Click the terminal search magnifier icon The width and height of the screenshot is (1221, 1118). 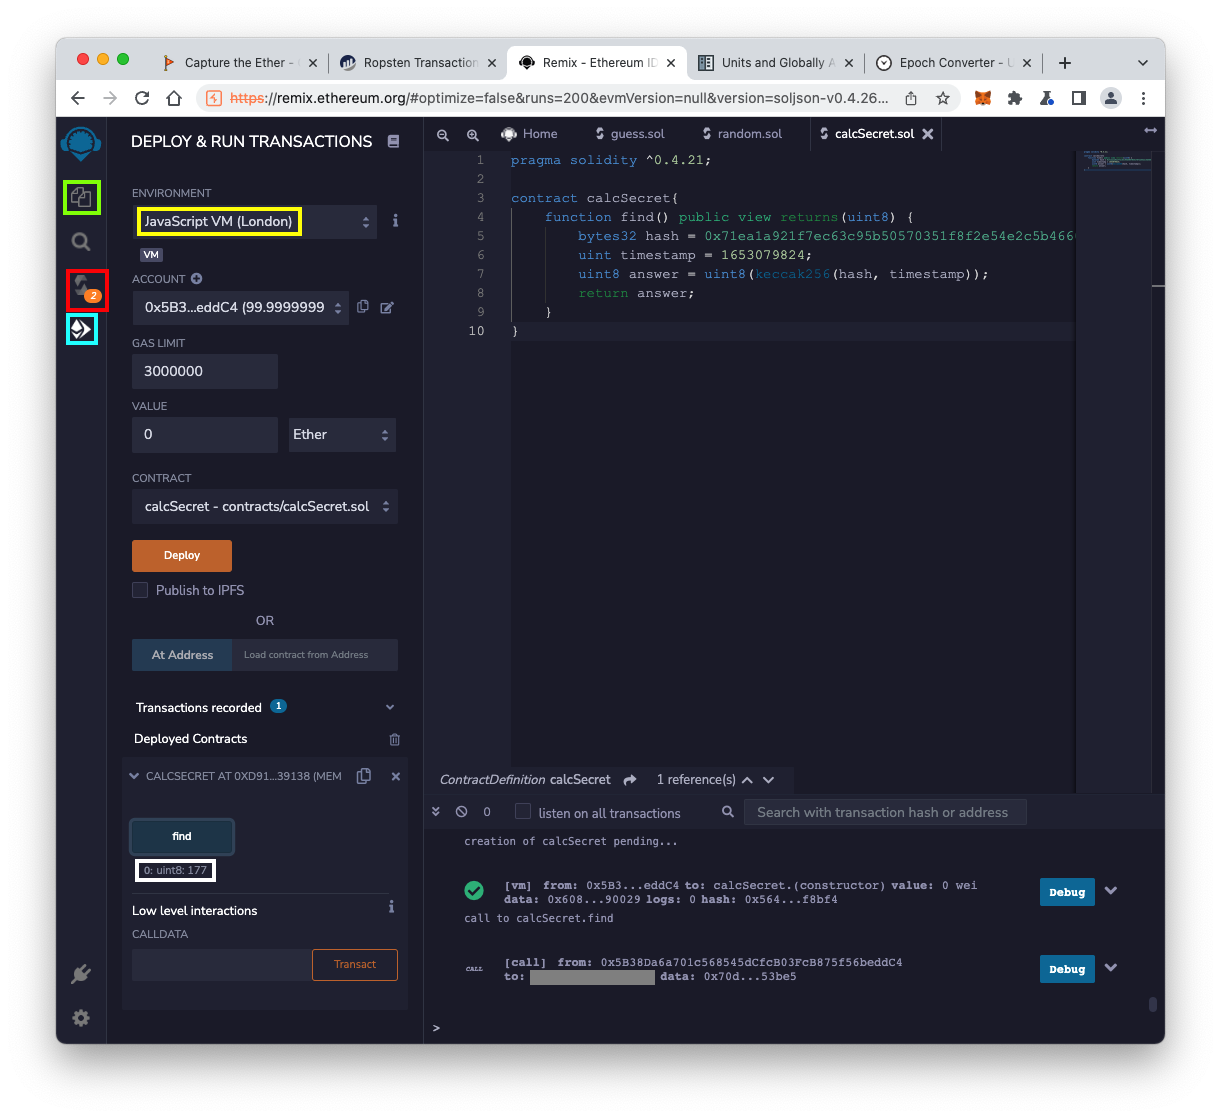tap(728, 812)
